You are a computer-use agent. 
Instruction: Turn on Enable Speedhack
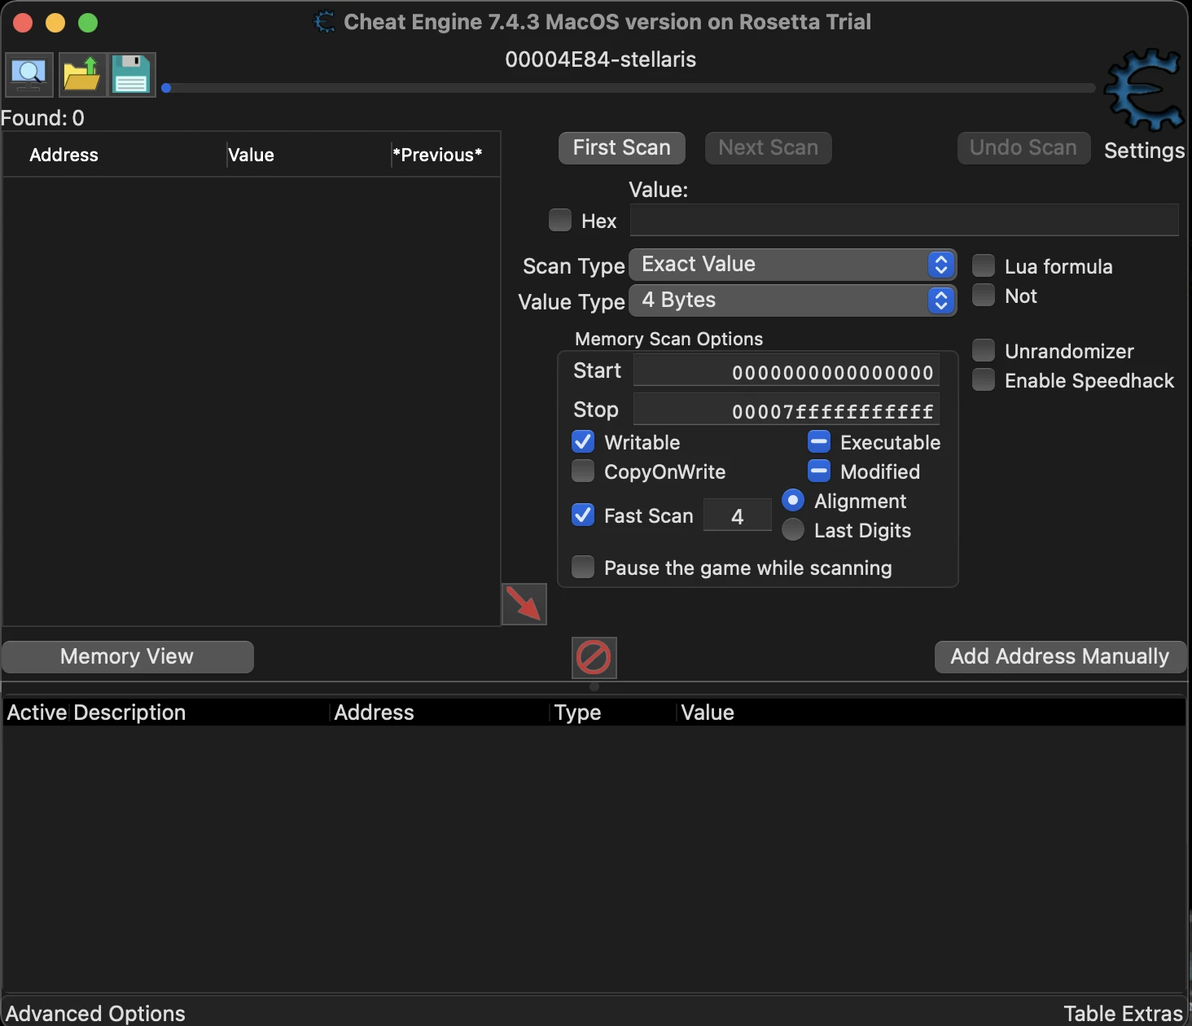984,379
